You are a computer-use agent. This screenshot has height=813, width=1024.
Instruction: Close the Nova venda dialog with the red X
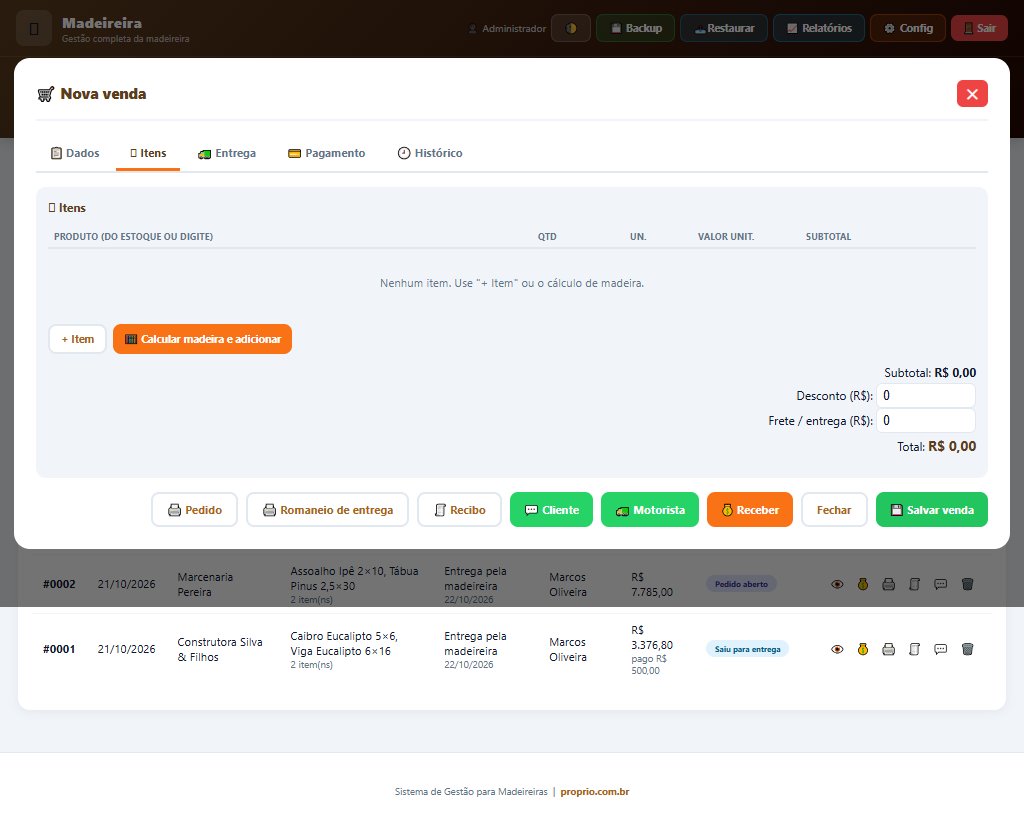click(972, 94)
